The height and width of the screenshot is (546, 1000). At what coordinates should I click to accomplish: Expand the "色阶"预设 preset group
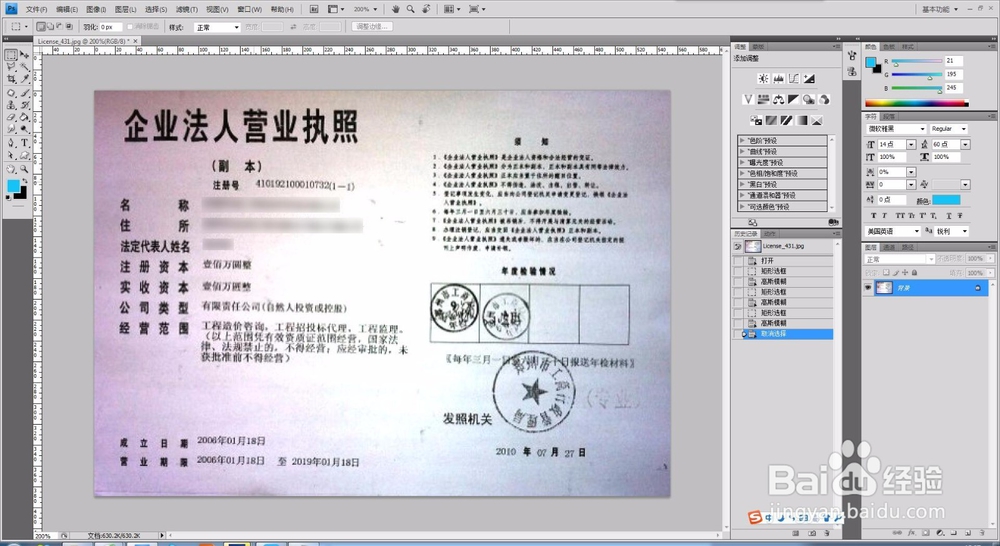pos(742,140)
